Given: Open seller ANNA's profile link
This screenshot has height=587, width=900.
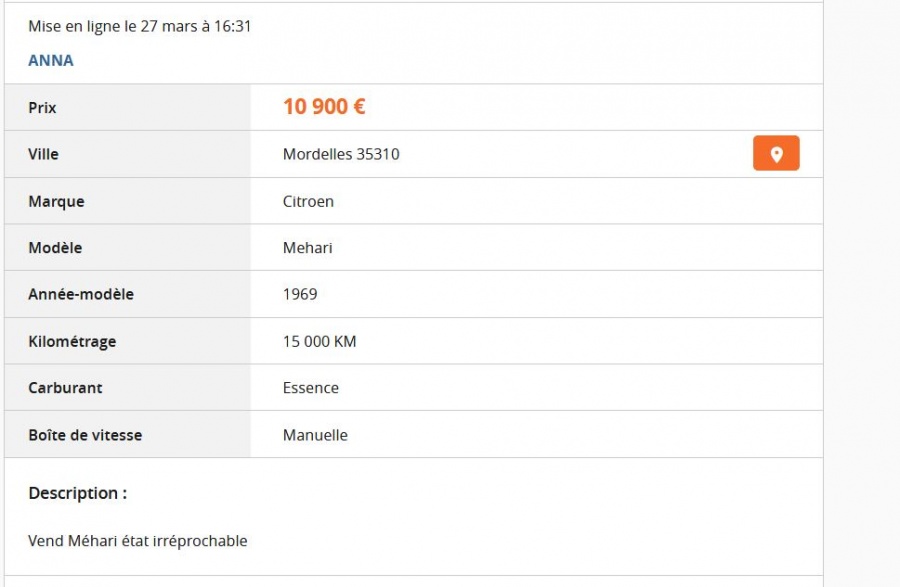Looking at the screenshot, I should tap(51, 60).
